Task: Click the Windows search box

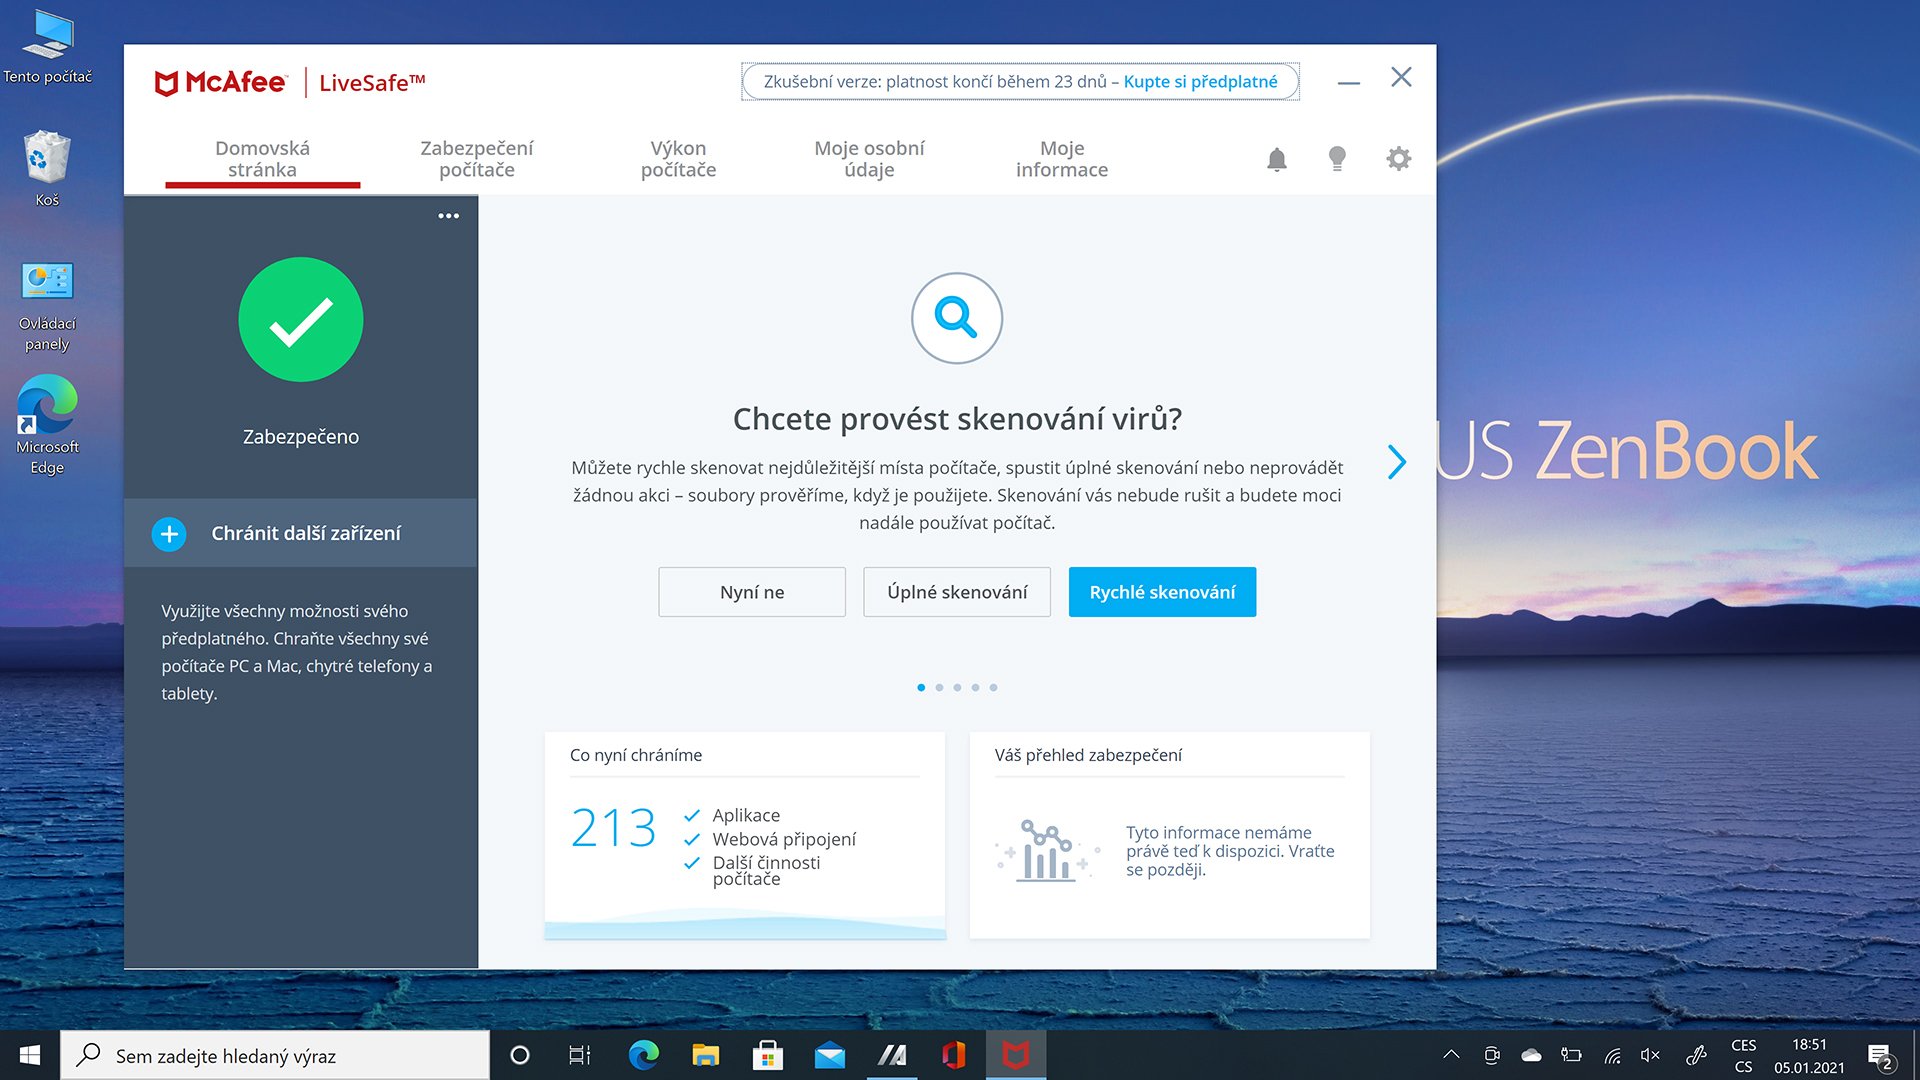Action: tap(275, 1055)
